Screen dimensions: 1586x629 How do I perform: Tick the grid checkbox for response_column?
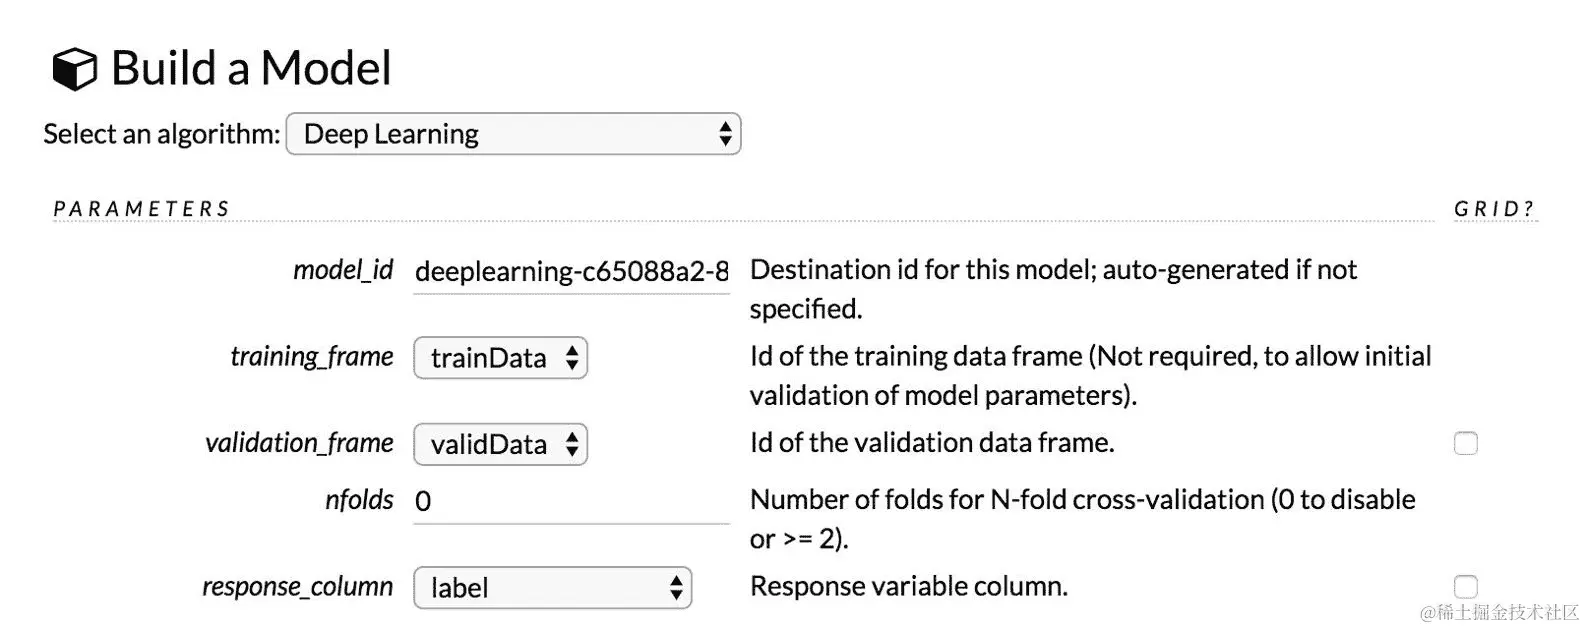(x=1465, y=587)
